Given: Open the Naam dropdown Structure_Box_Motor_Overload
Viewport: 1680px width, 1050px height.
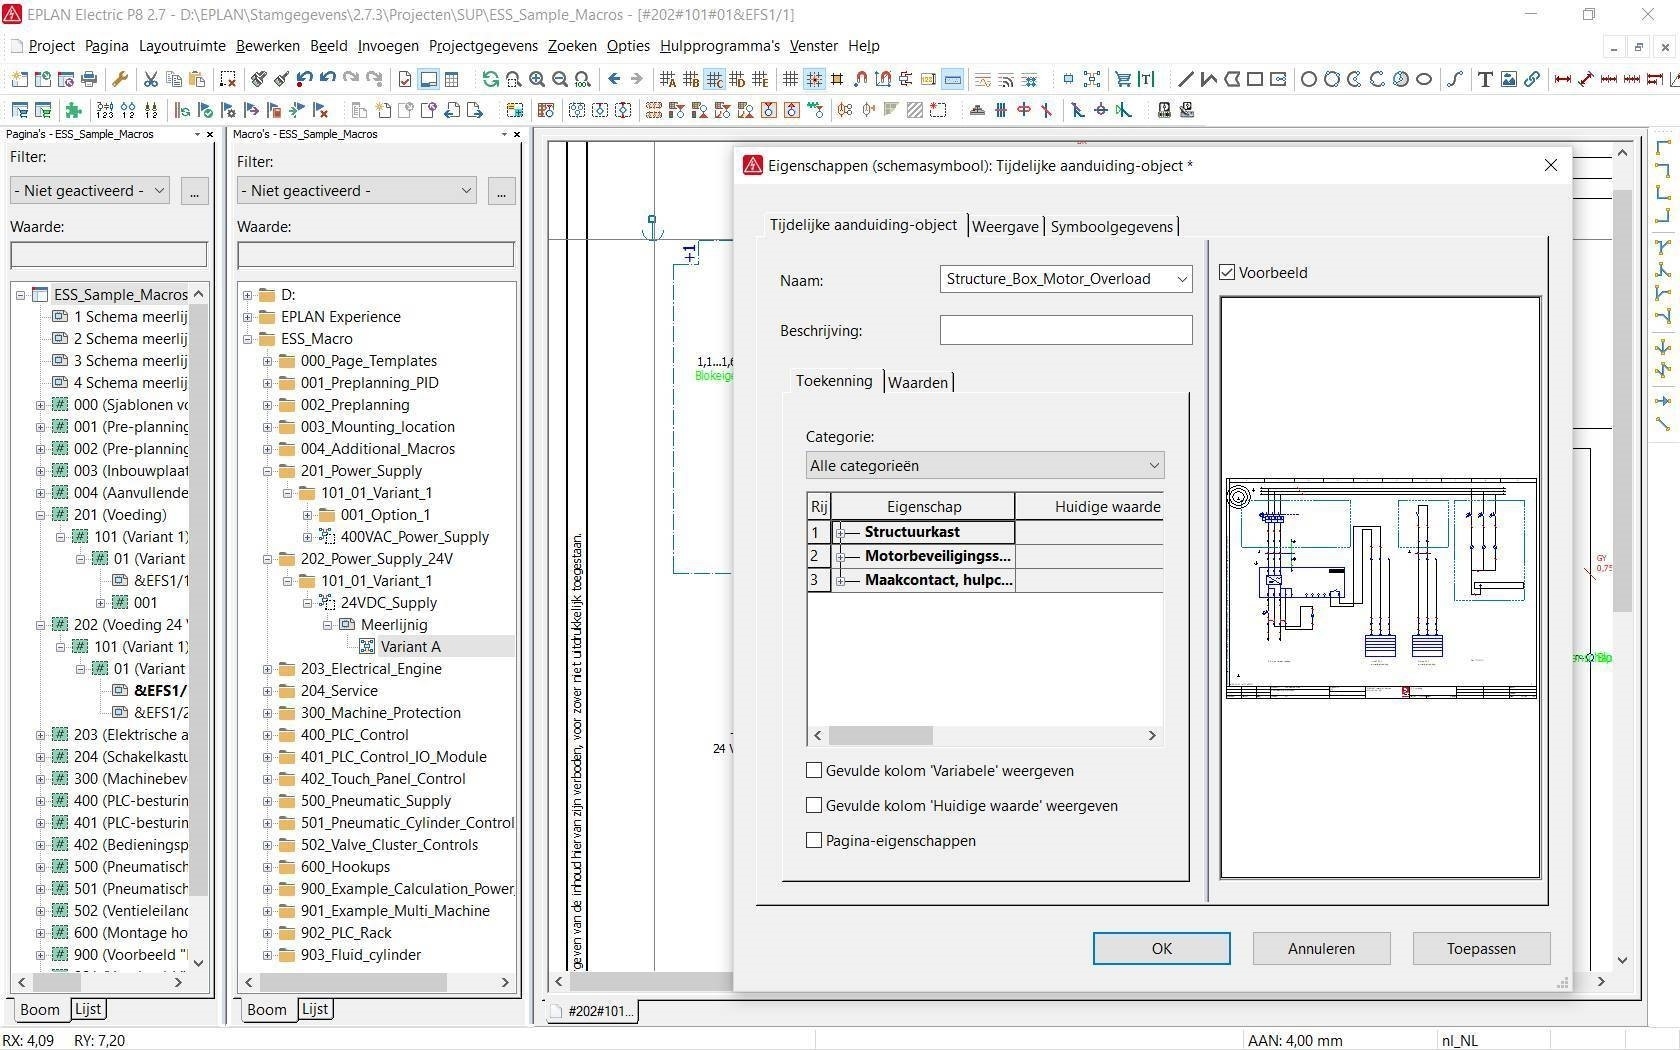Looking at the screenshot, I should [1066, 279].
